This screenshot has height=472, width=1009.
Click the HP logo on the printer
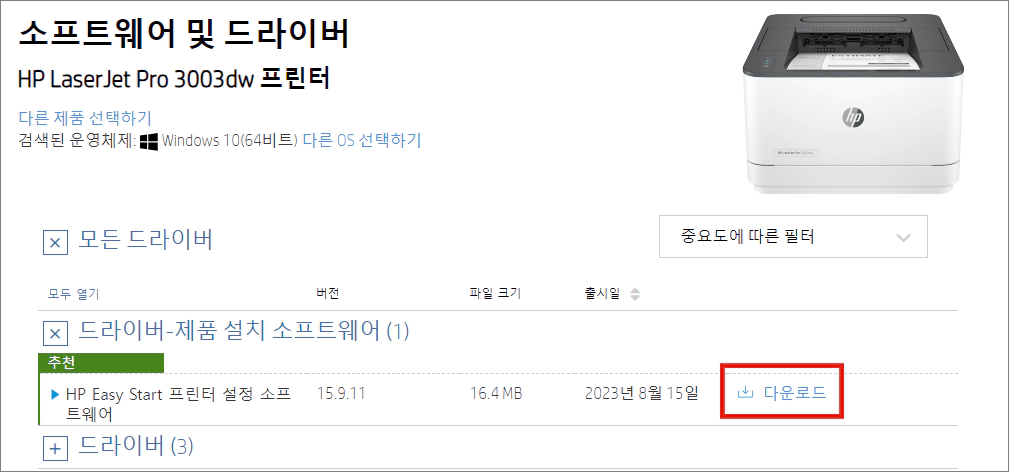853,117
